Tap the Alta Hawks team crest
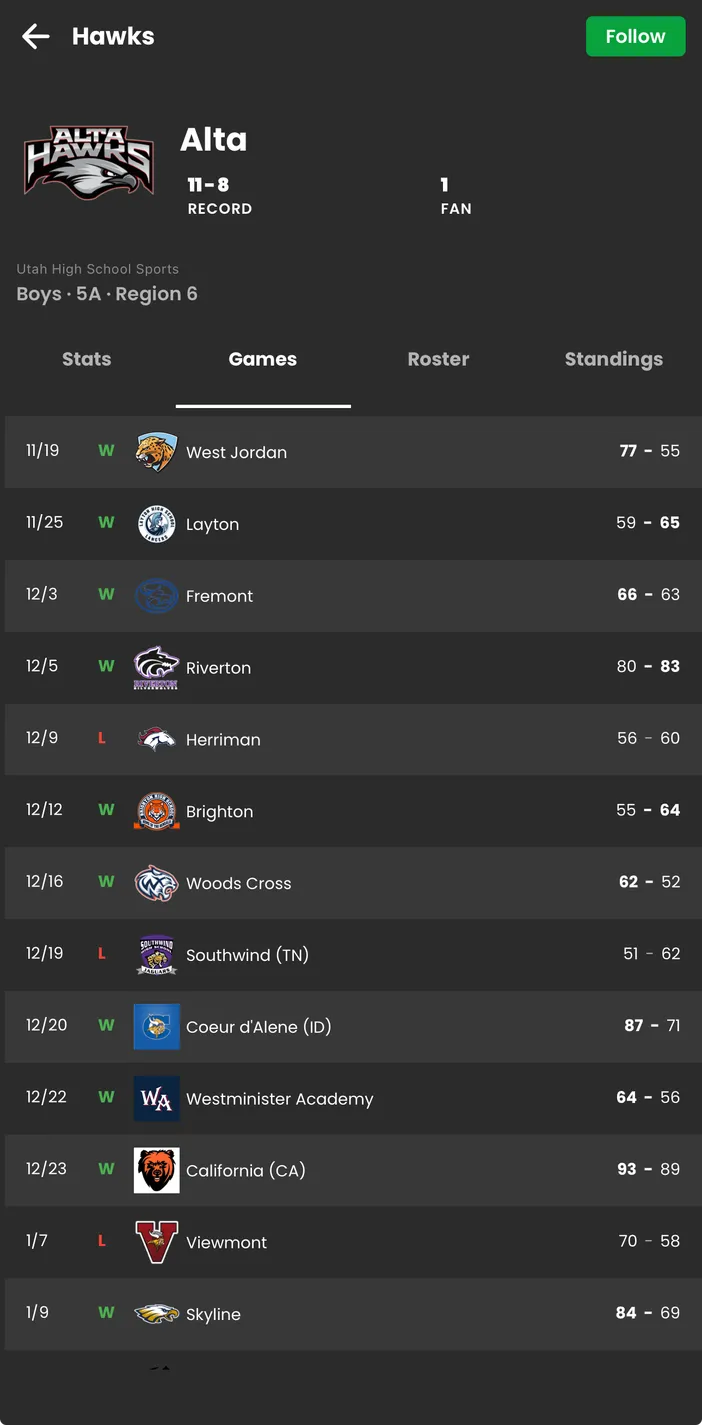The width and height of the screenshot is (702, 1425). point(89,162)
